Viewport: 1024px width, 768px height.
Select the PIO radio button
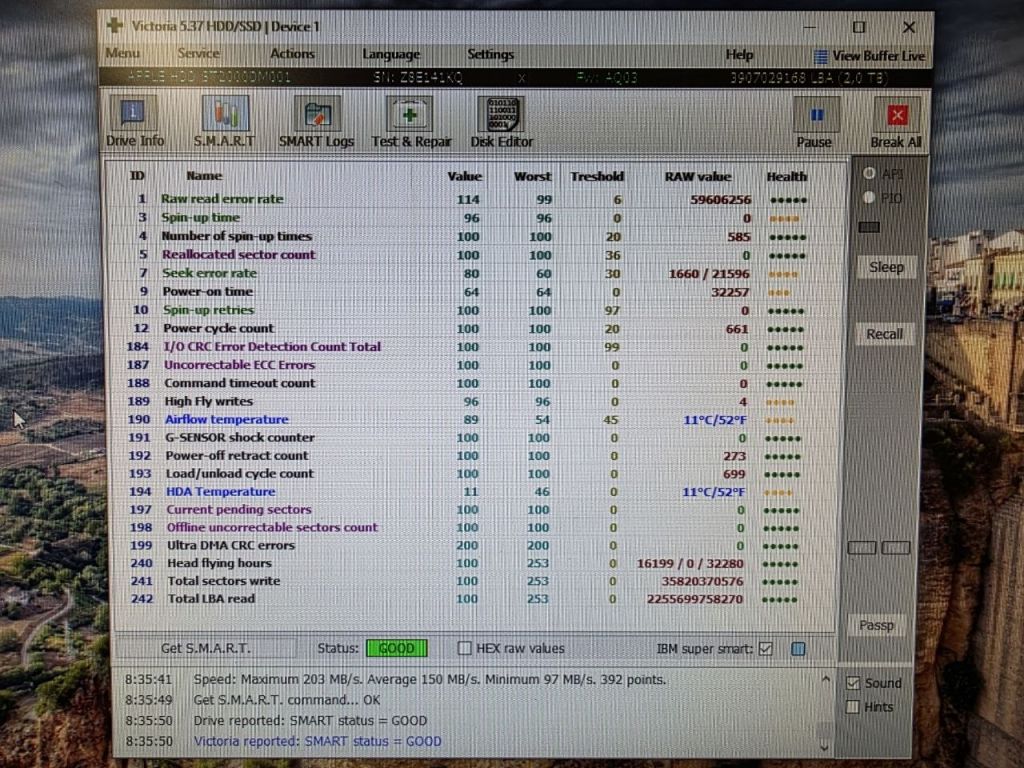pyautogui.click(x=869, y=197)
